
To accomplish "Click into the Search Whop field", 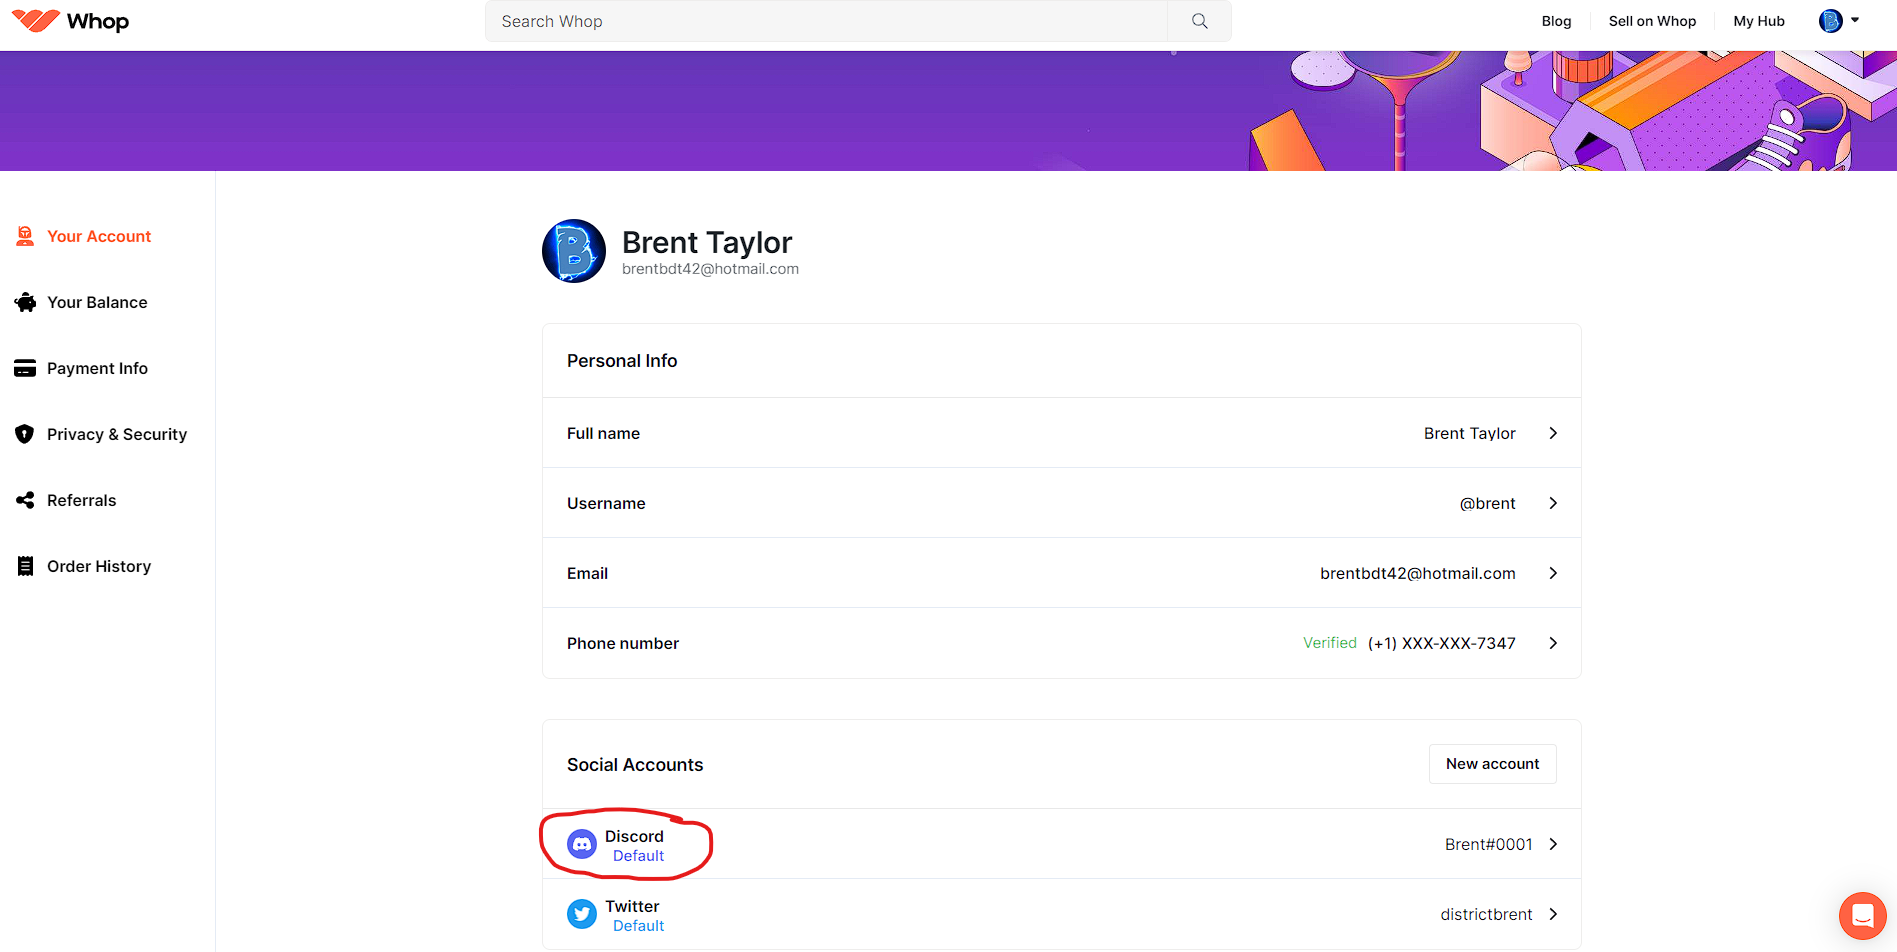I will pyautogui.click(x=826, y=21).
